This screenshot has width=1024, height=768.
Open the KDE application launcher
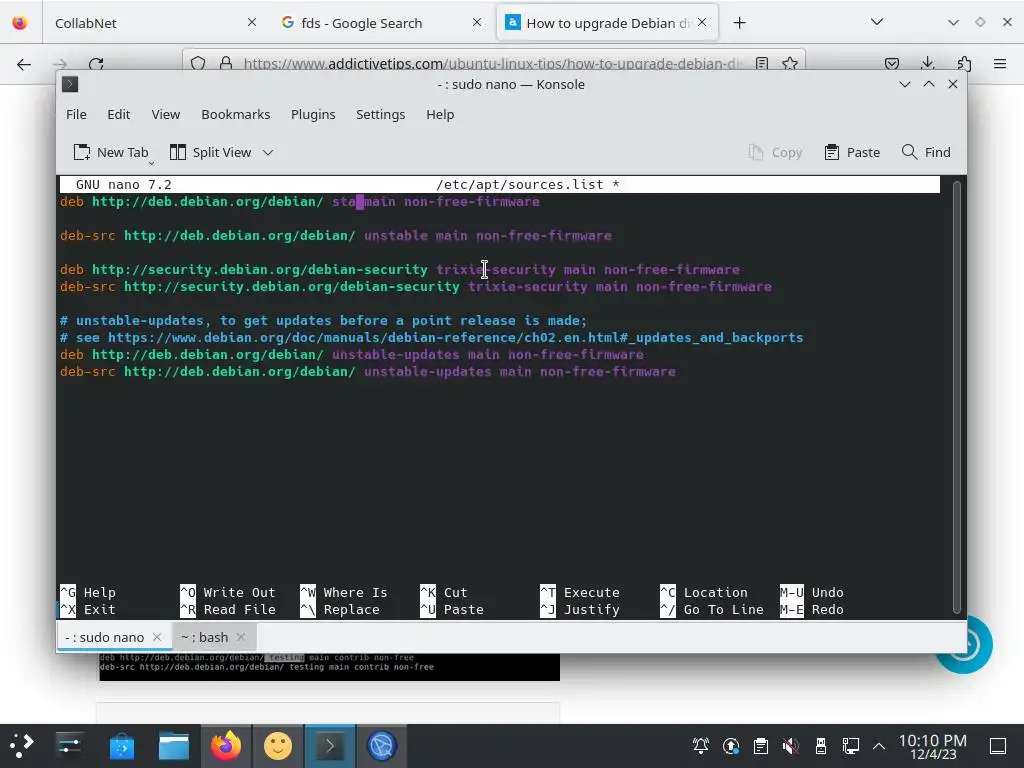(x=21, y=745)
